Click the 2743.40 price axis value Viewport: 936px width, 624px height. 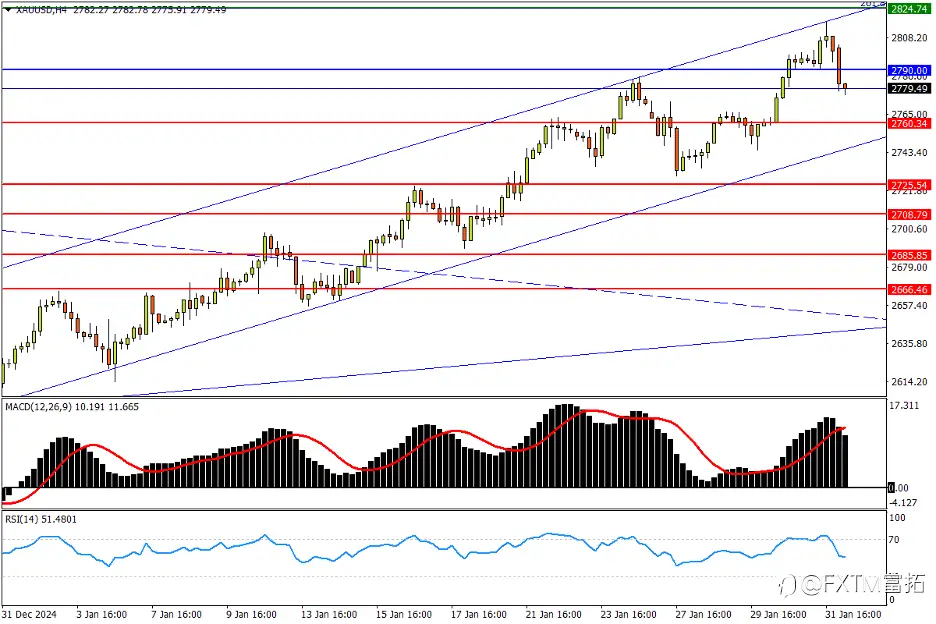909,152
